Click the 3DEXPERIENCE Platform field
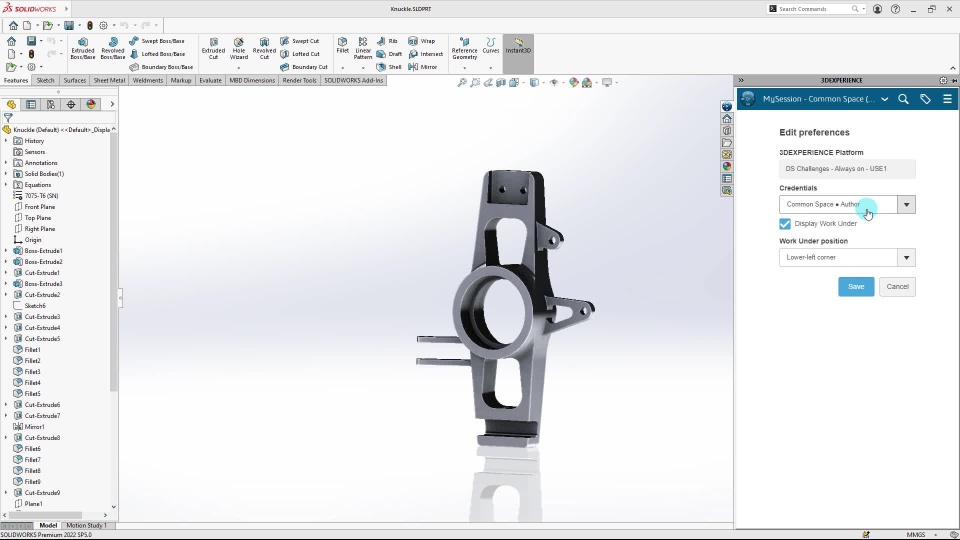Screen dimensions: 960x540 click(x=847, y=168)
